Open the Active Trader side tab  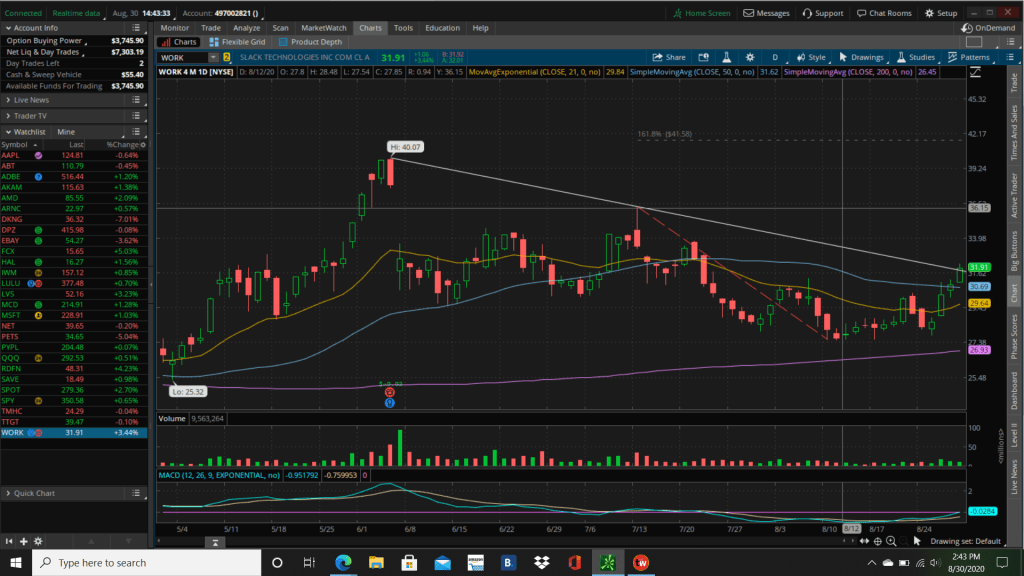(x=1014, y=195)
